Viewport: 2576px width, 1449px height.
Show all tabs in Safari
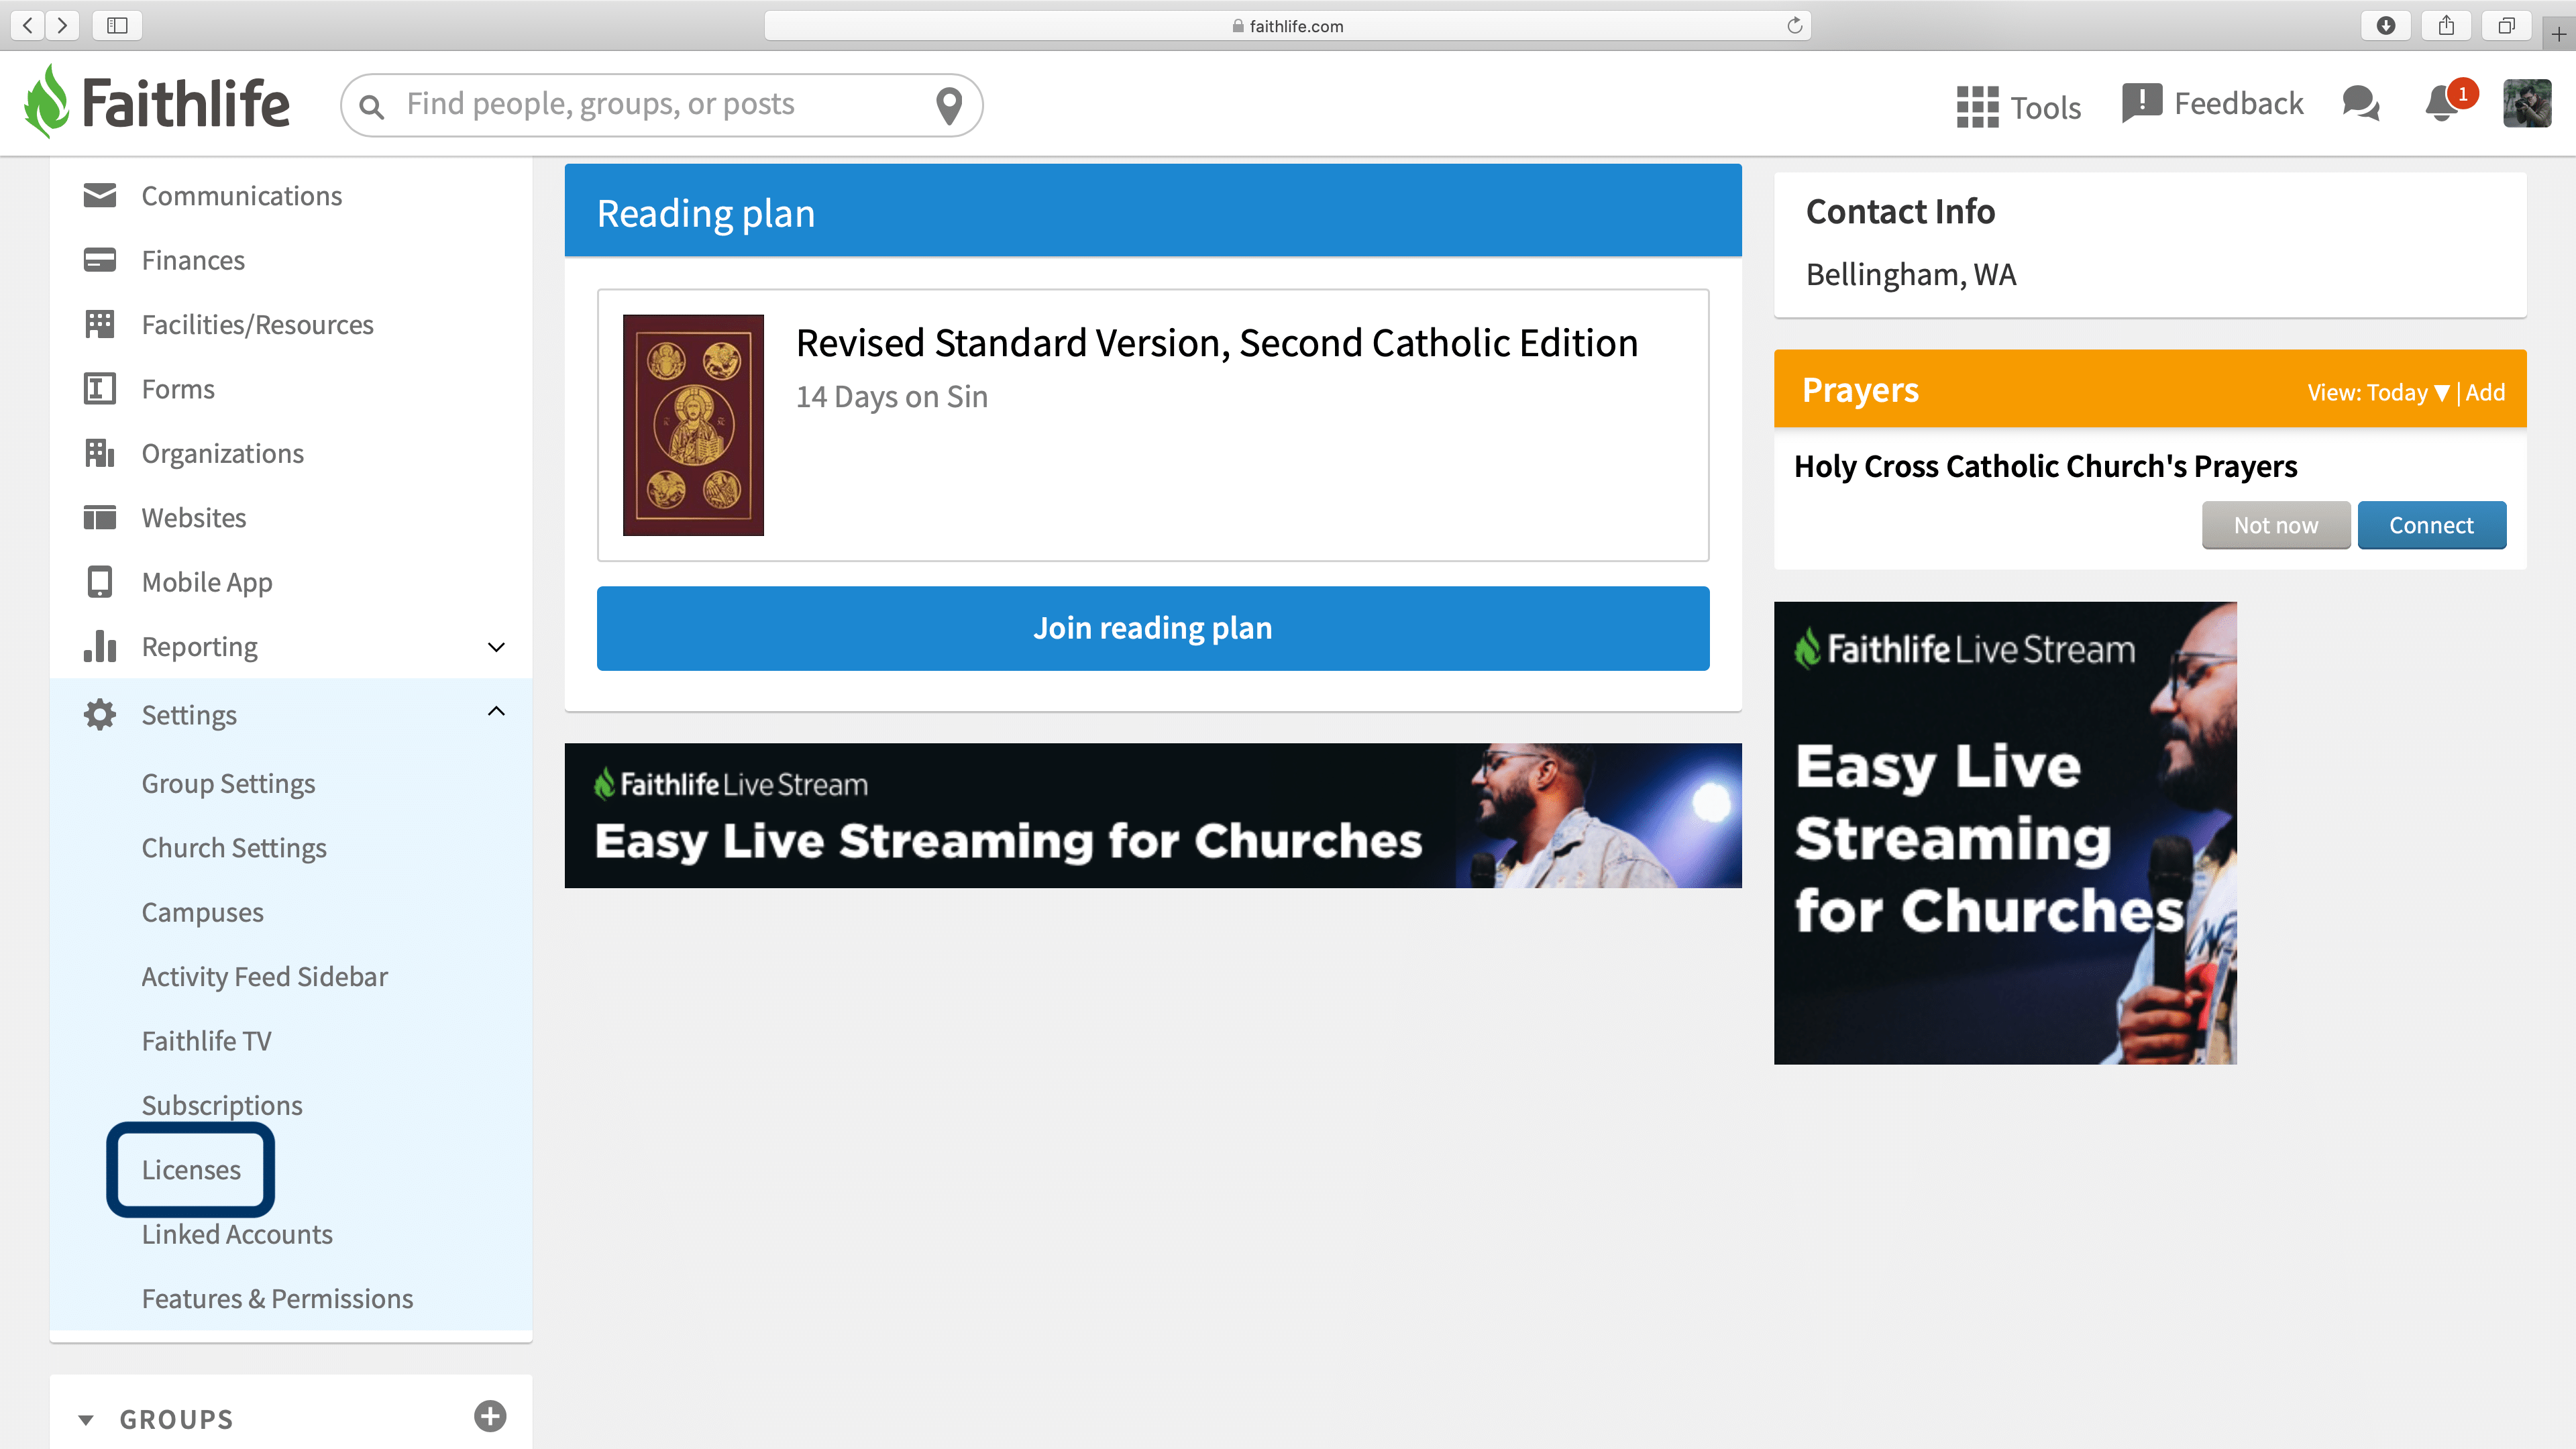2506,25
